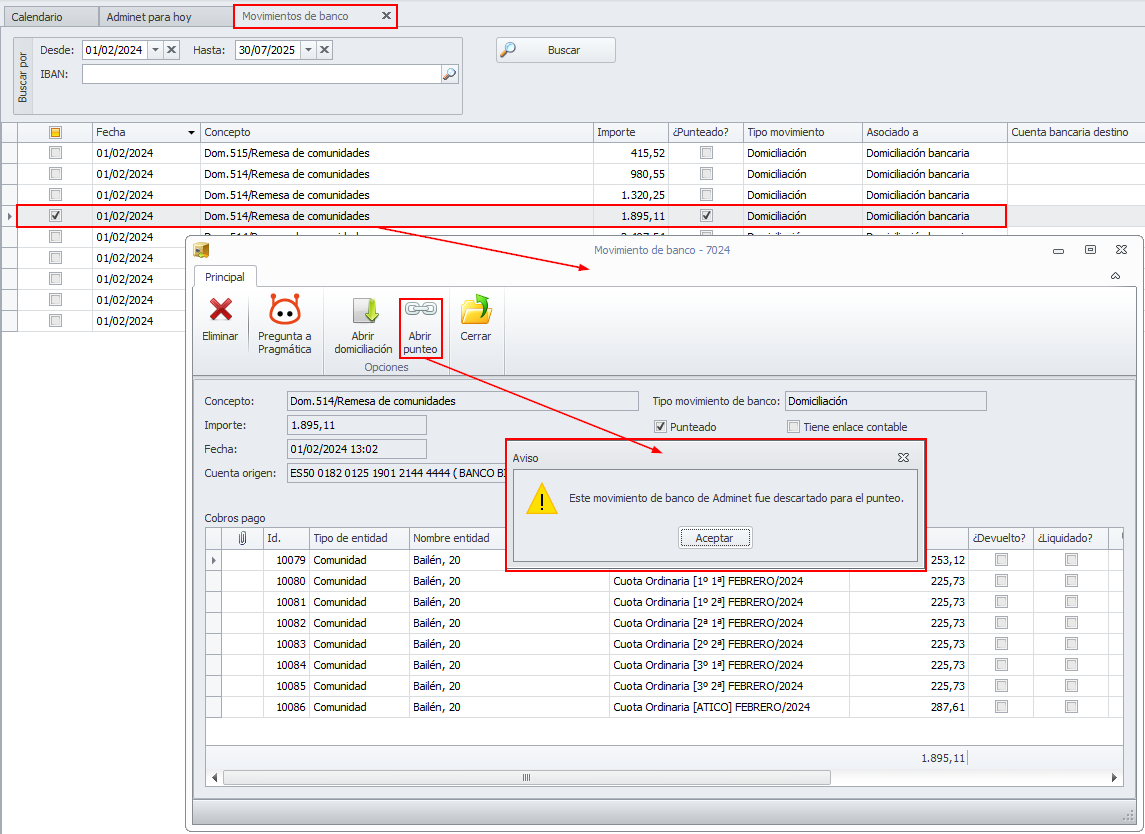The image size is (1145, 834).
Task: Uncheck row selector for 1.895,11 movement
Action: click(x=55, y=216)
